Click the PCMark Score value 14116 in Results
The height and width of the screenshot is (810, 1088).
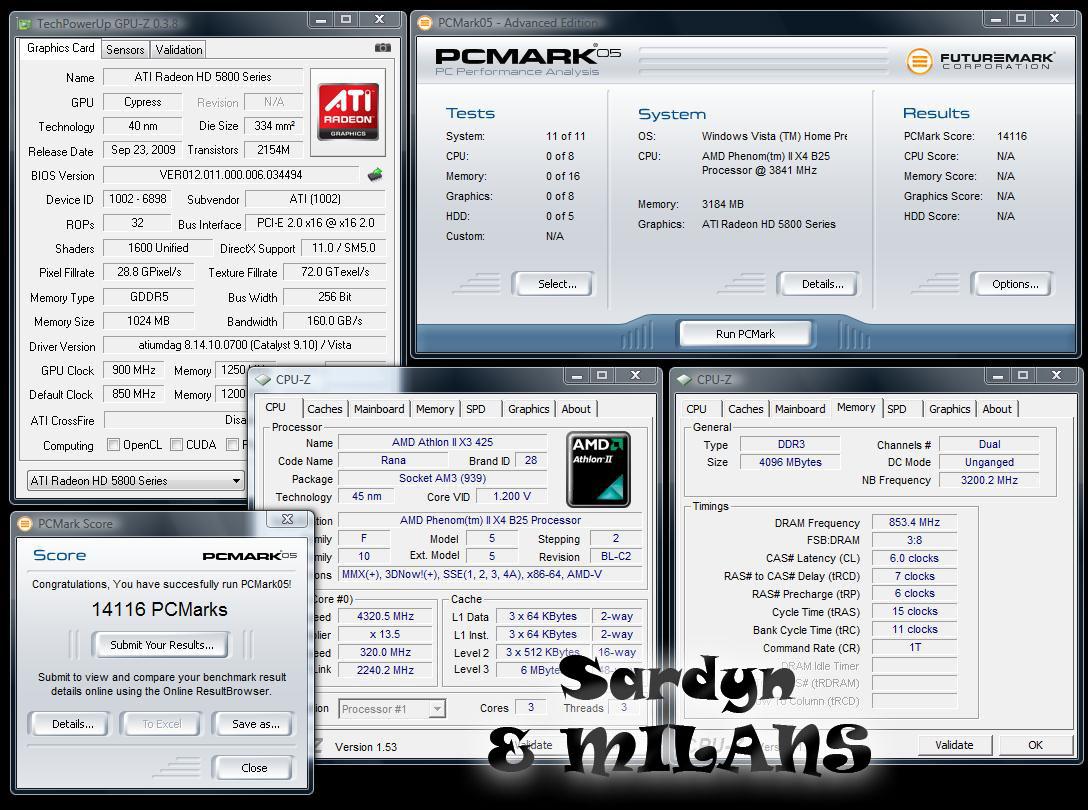(x=1012, y=136)
